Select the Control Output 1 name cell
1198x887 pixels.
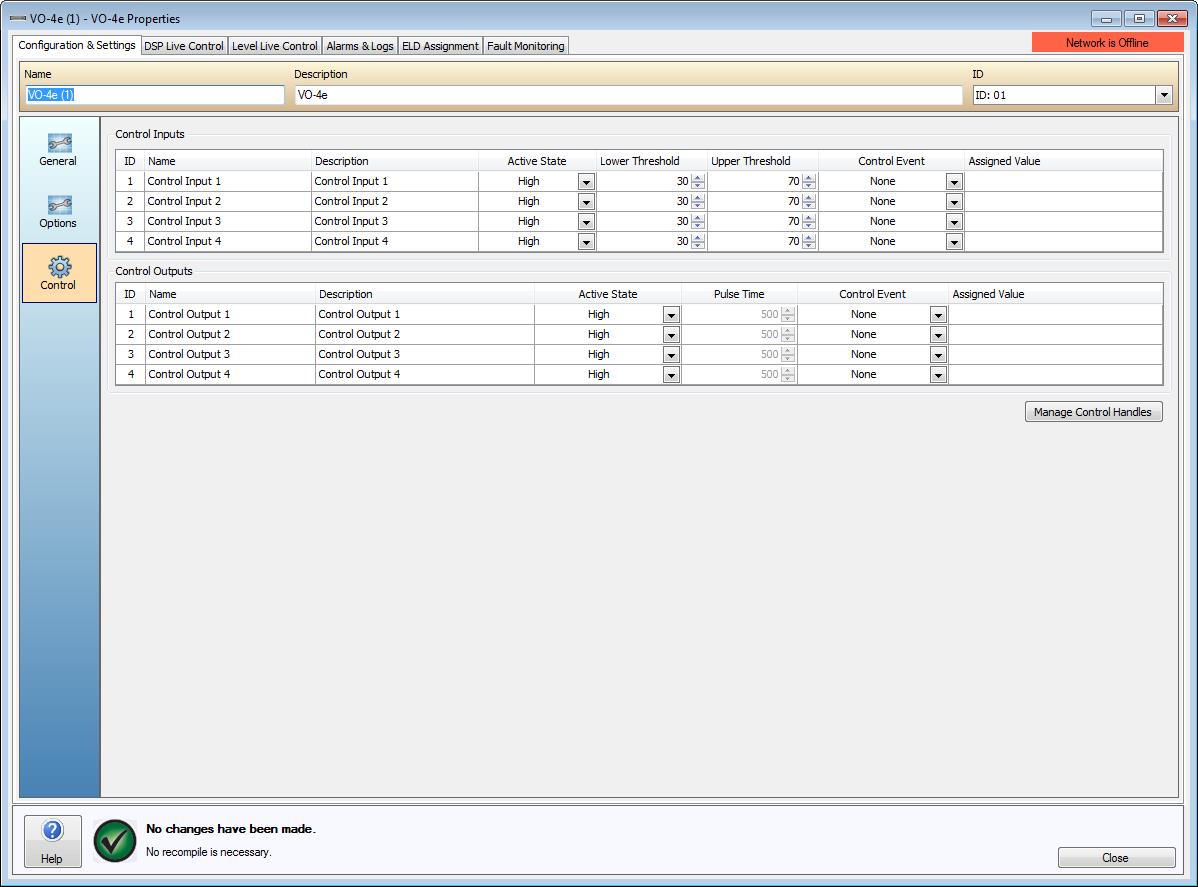(x=230, y=314)
